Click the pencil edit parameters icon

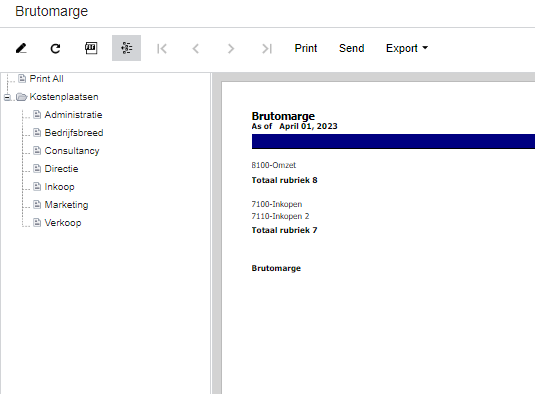point(21,48)
